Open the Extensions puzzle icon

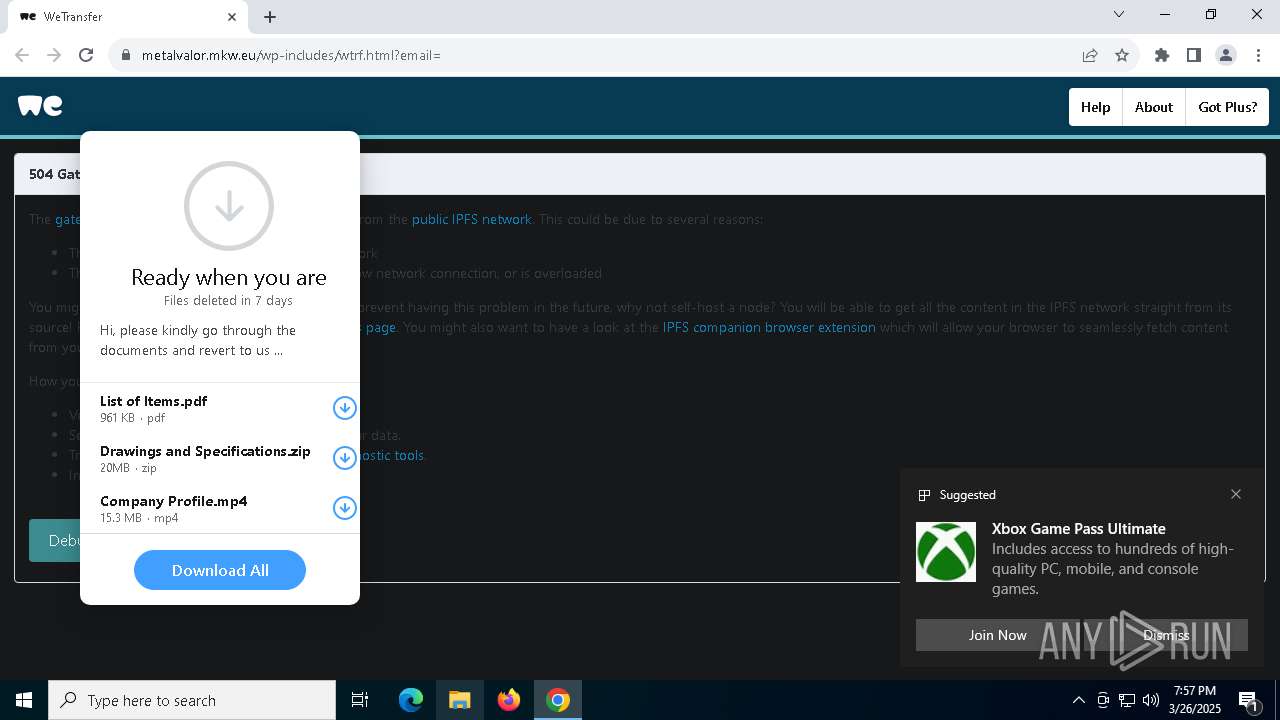[1162, 55]
